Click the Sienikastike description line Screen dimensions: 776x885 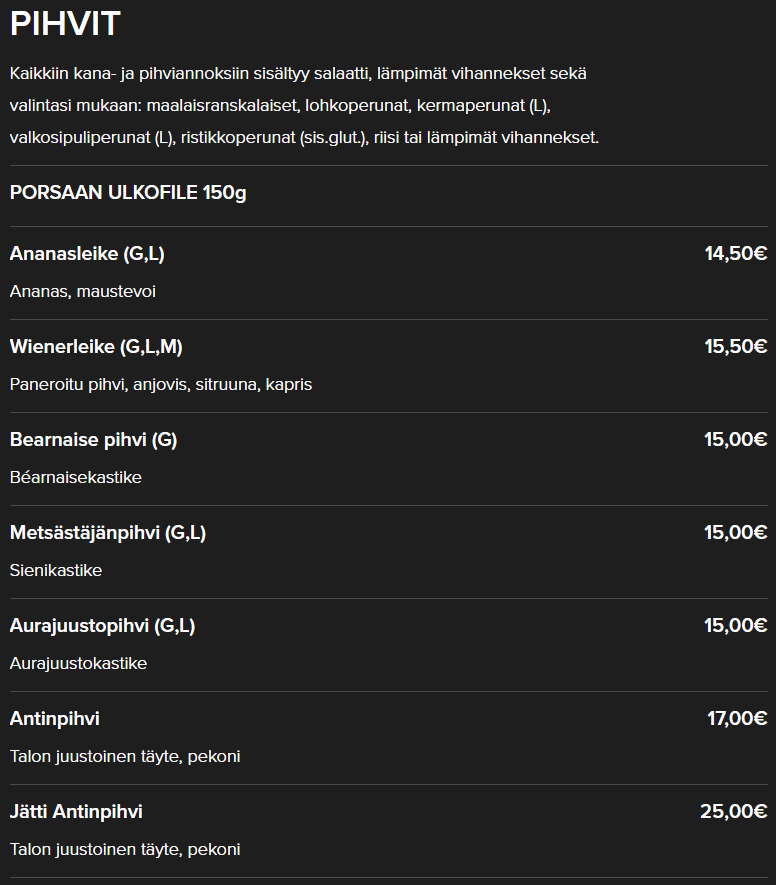[x=56, y=571]
